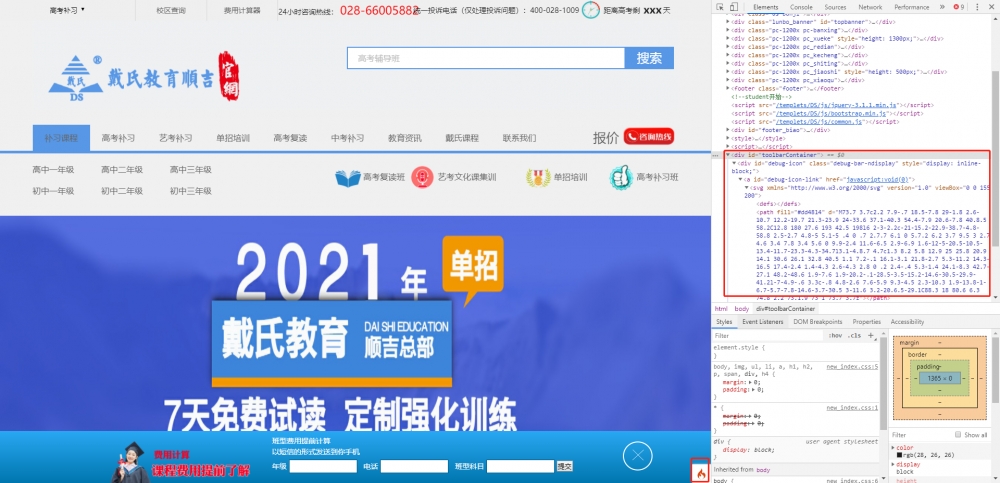Open the DOM Breakpoints tab
The width and height of the screenshot is (1000, 483).
tap(818, 322)
